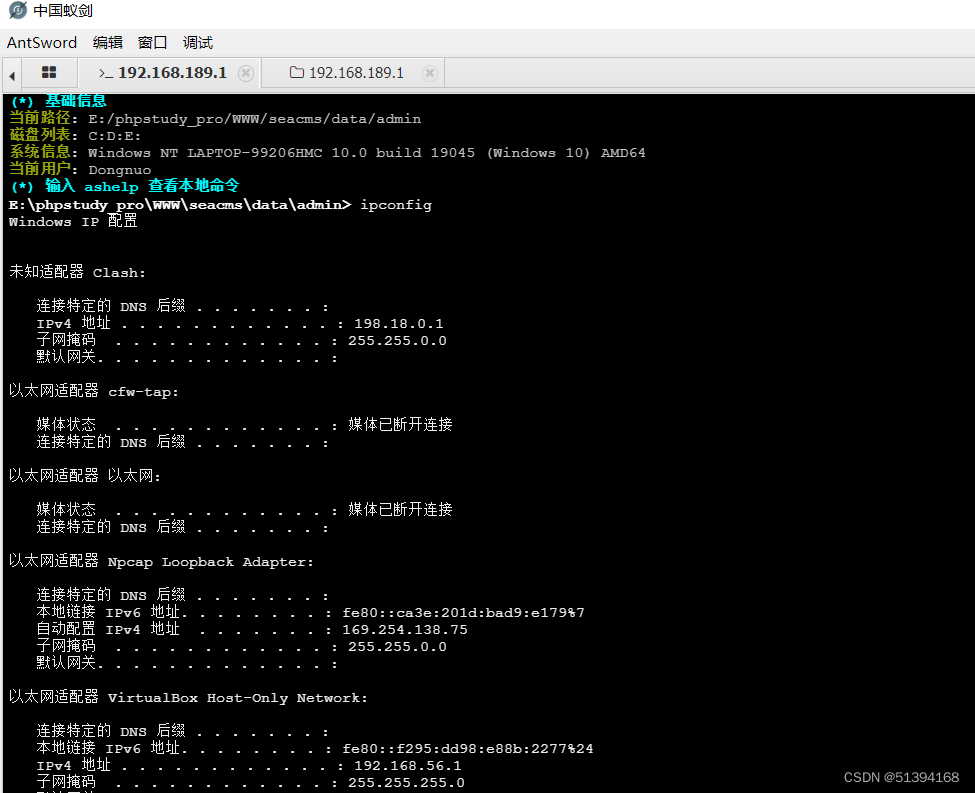The image size is (975, 793).
Task: Click the ashelp hint line
Action: [x=125, y=186]
